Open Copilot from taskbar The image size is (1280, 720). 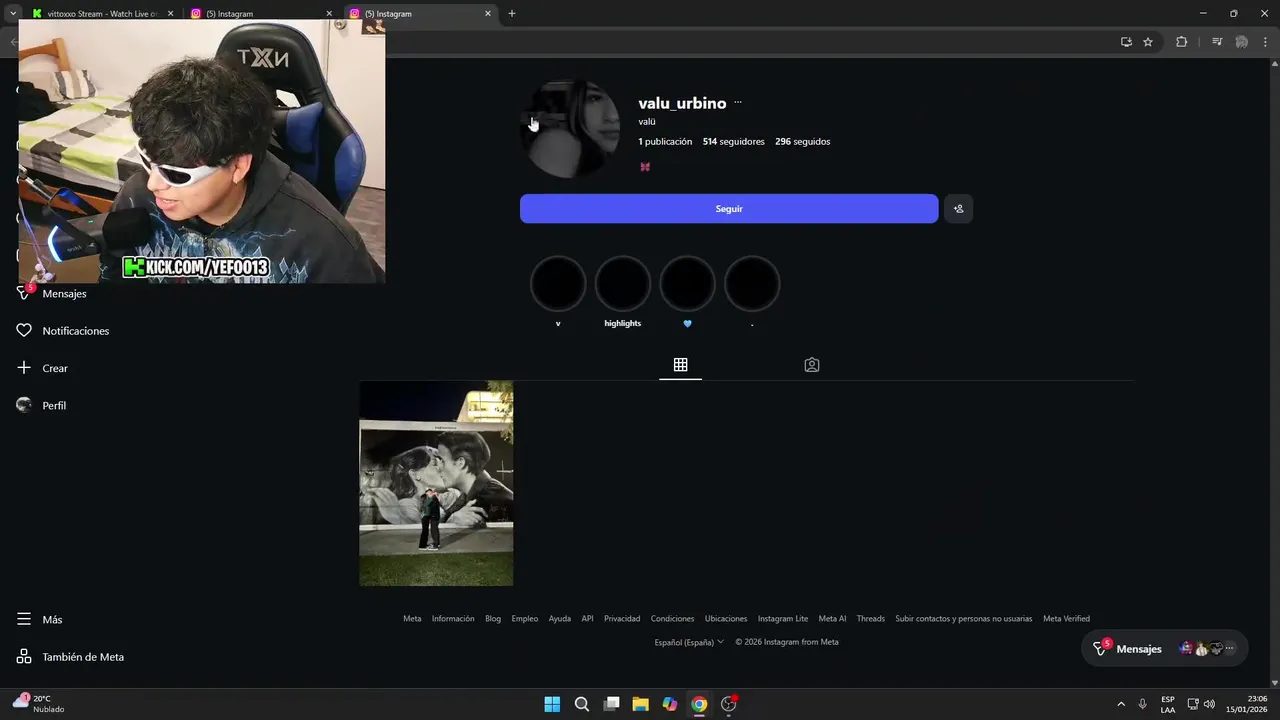670,704
